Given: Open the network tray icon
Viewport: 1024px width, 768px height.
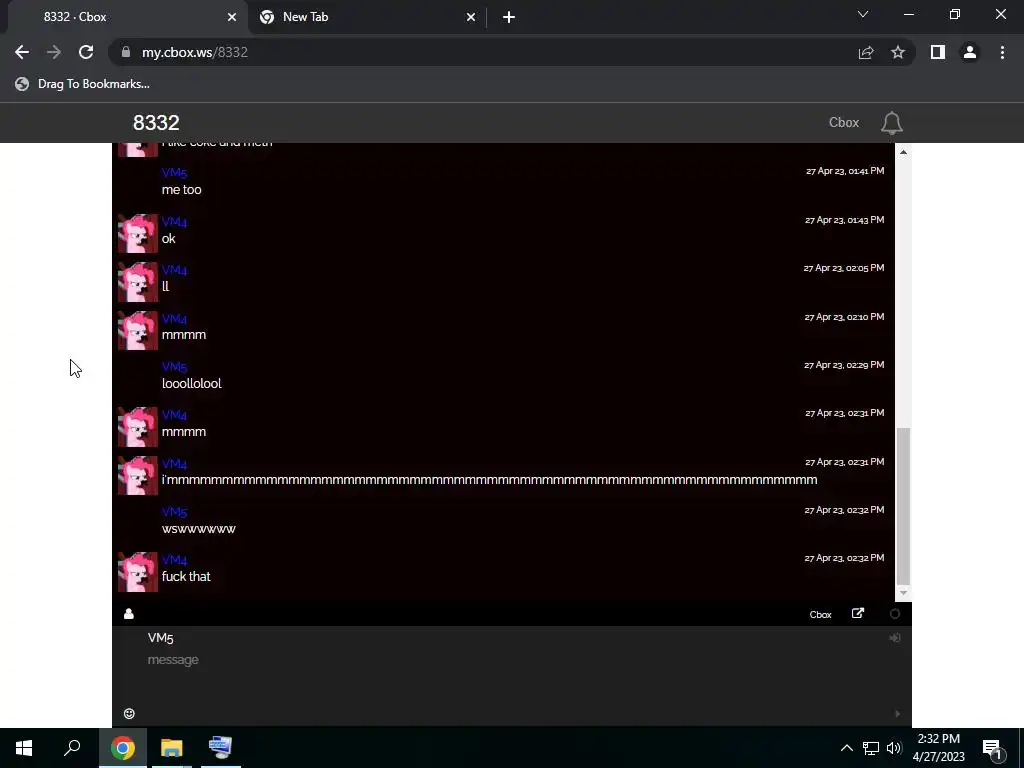Looking at the screenshot, I should click(871, 748).
